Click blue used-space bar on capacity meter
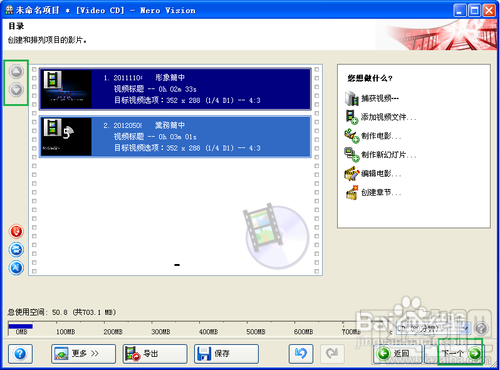Image resolution: width=500 pixels, height=370 pixels. (x=21, y=326)
